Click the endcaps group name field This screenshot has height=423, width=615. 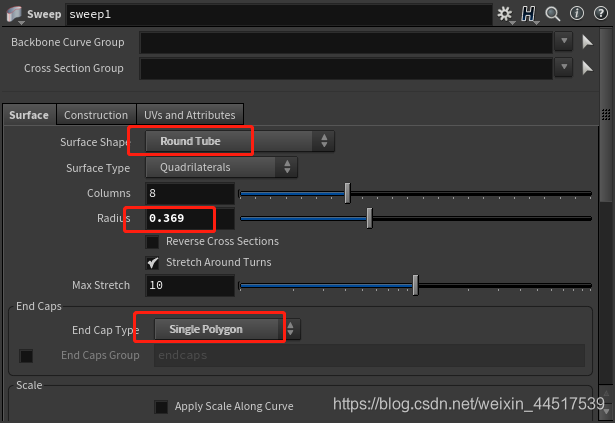tap(369, 356)
